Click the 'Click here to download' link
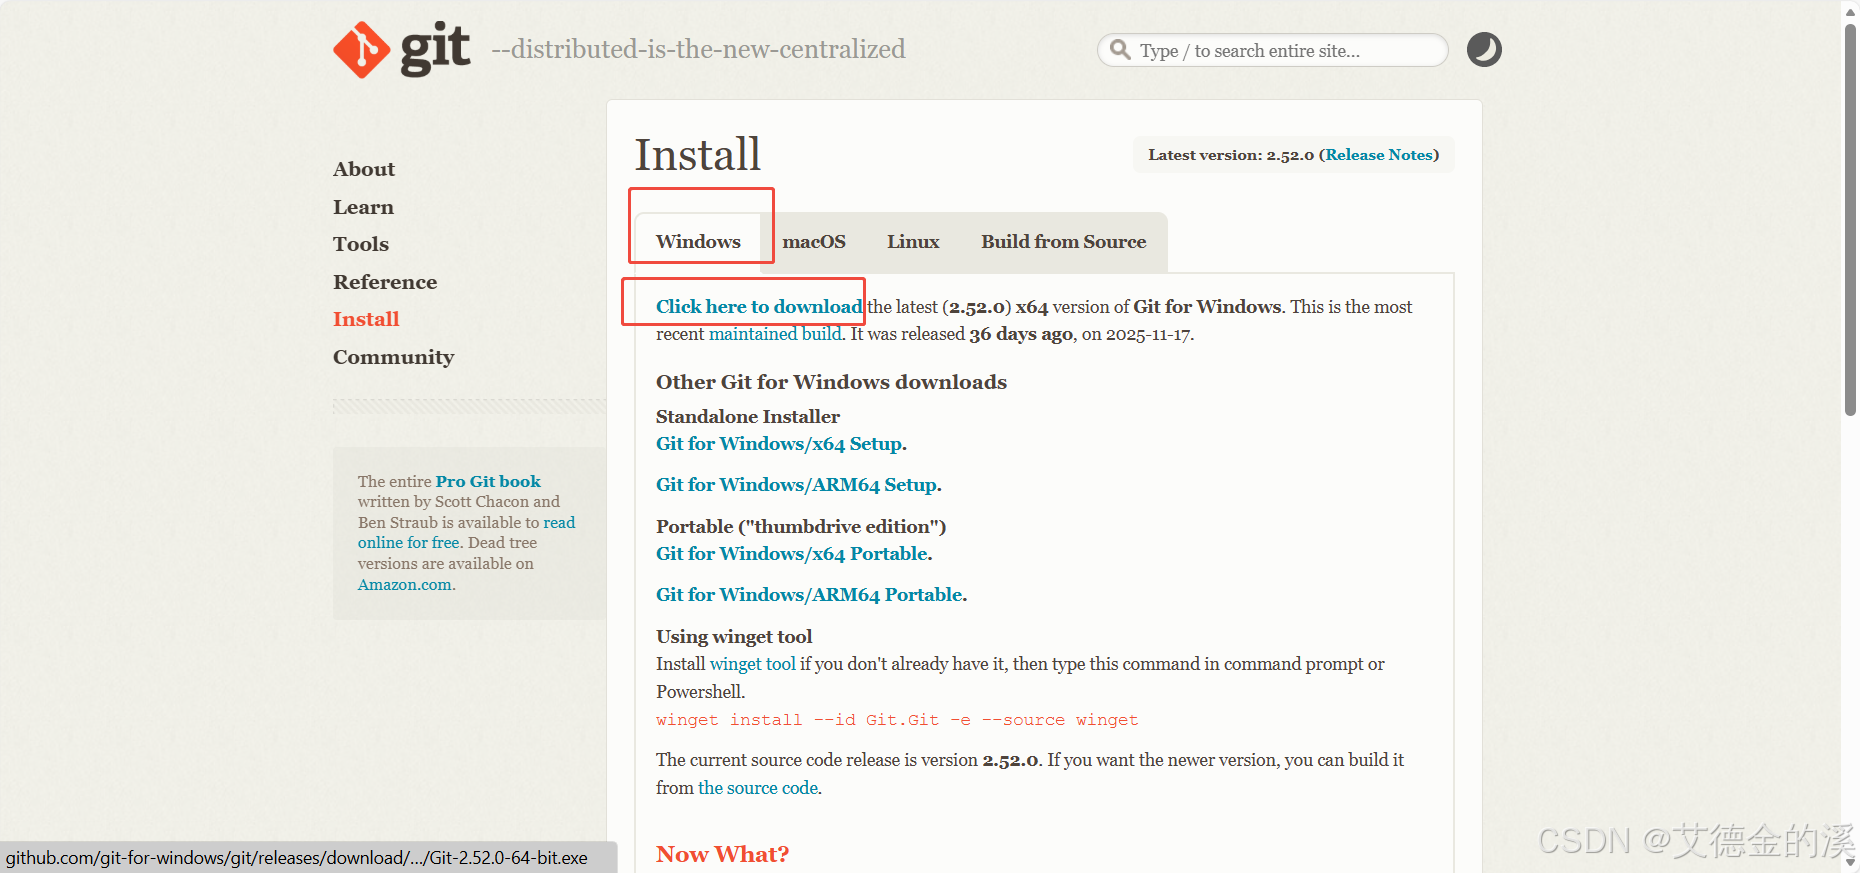This screenshot has width=1860, height=873. pos(759,307)
